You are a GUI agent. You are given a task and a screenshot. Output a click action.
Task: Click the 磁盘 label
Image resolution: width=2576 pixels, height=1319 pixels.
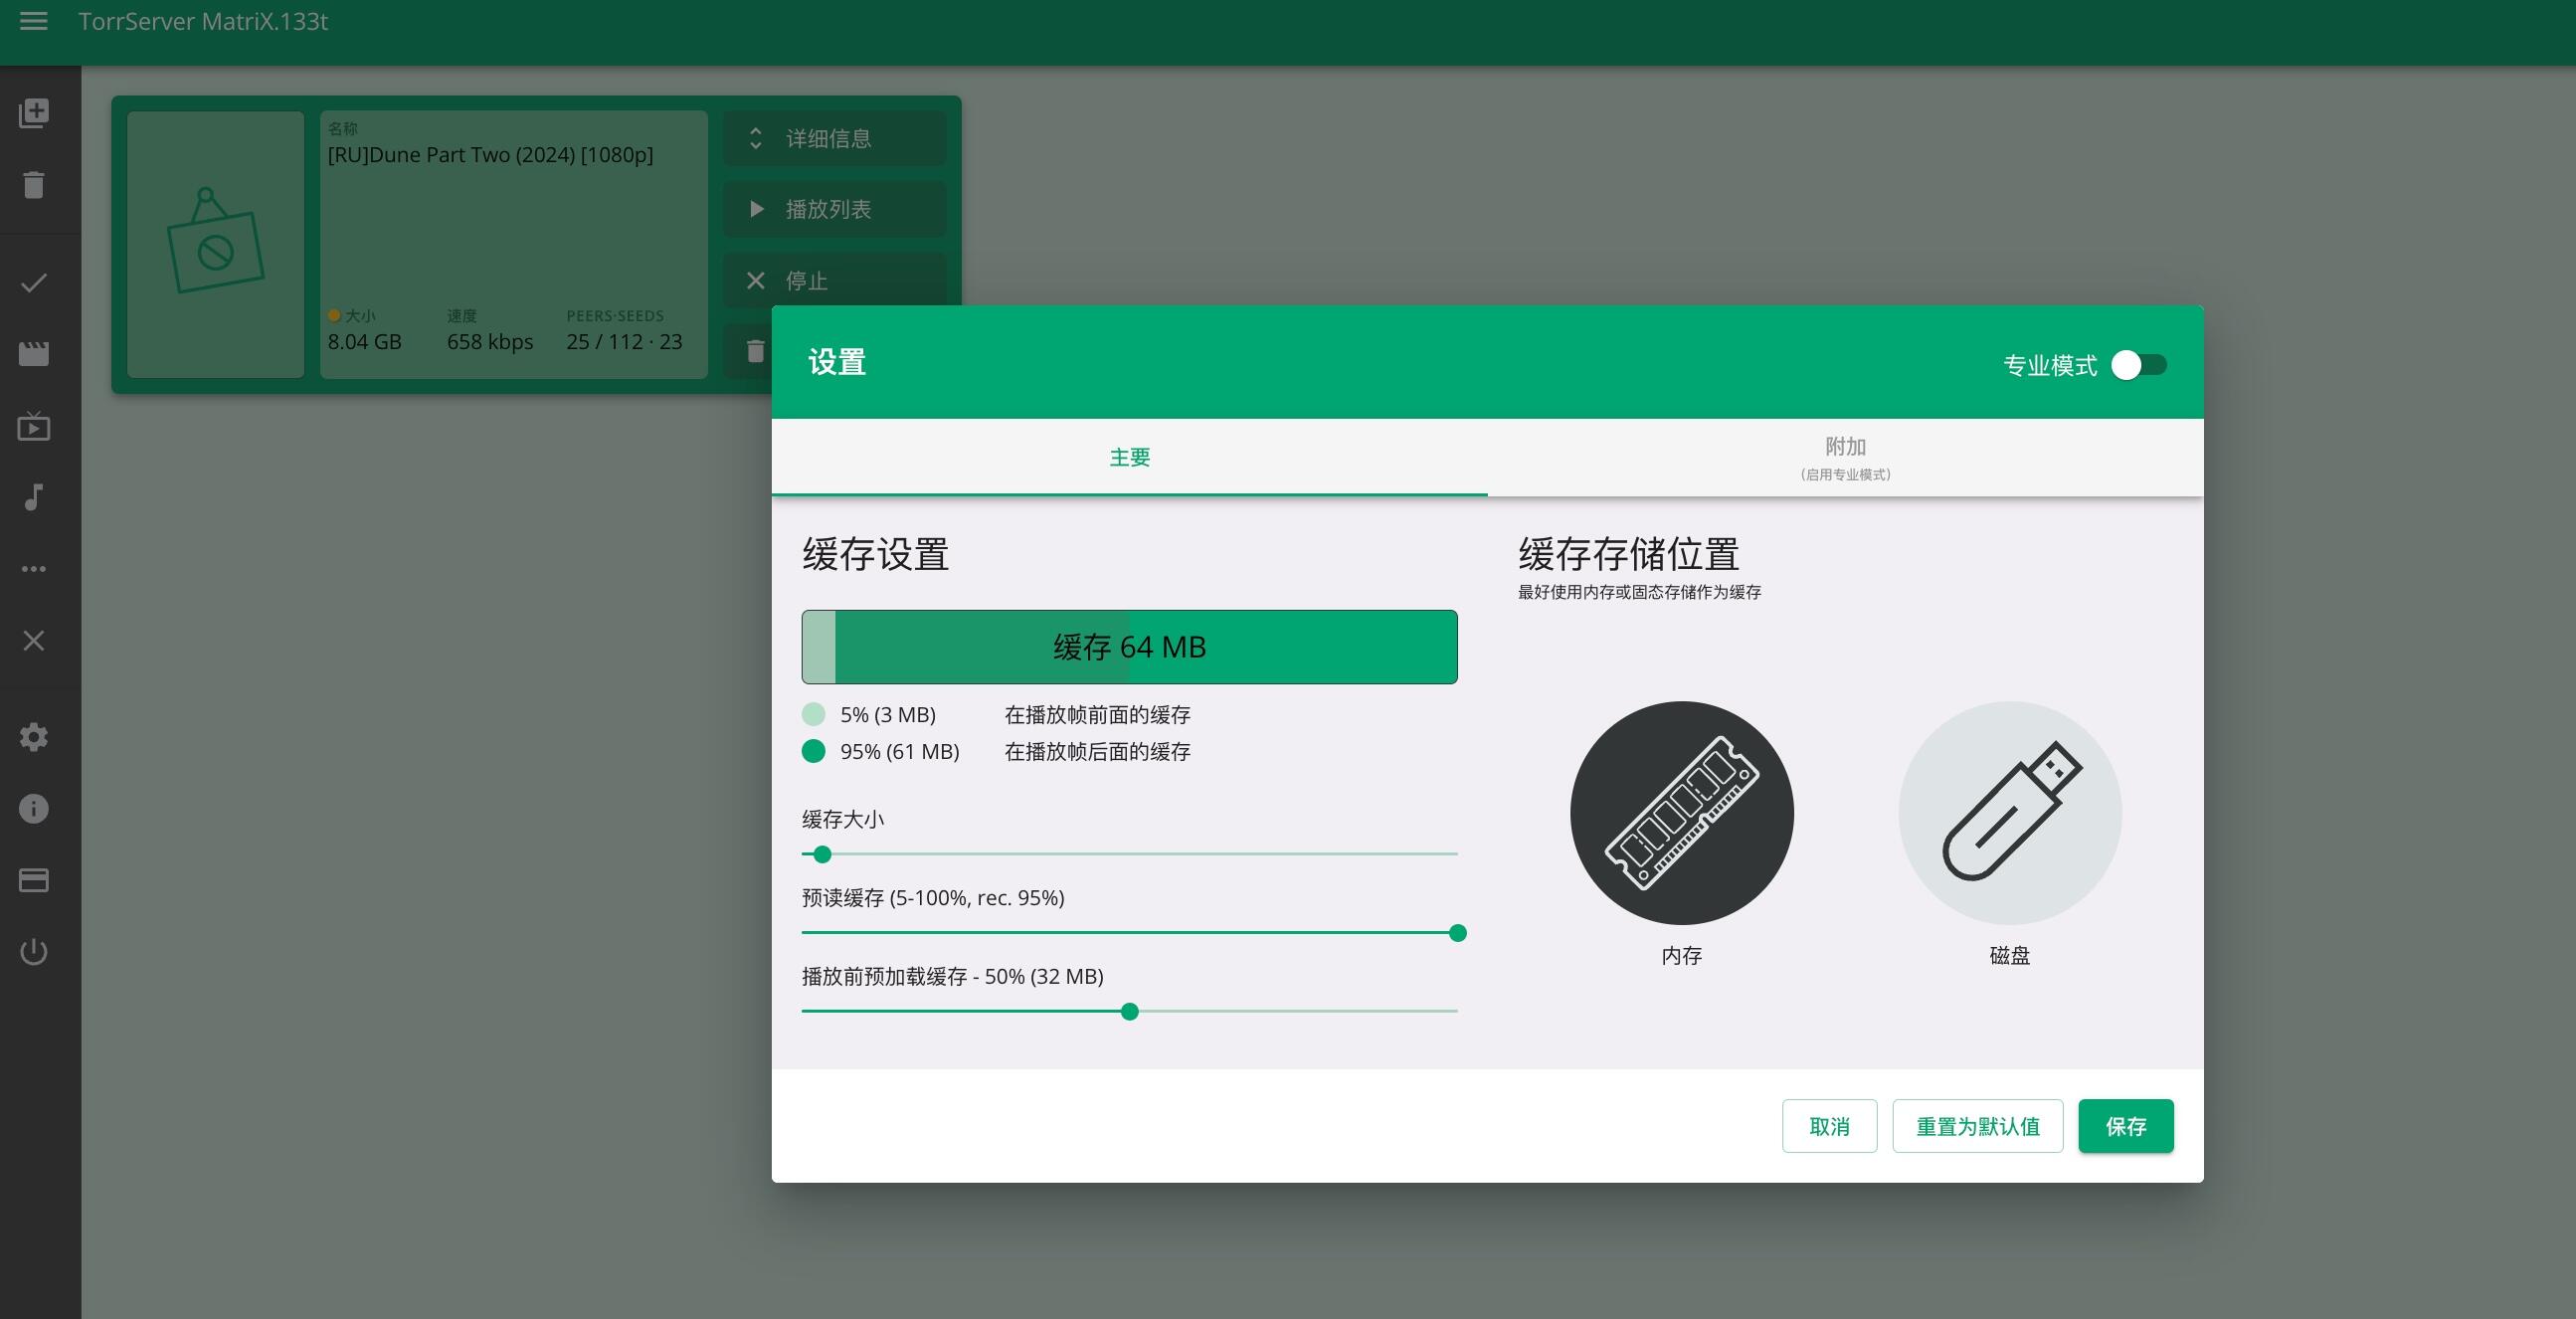pyautogui.click(x=2010, y=955)
